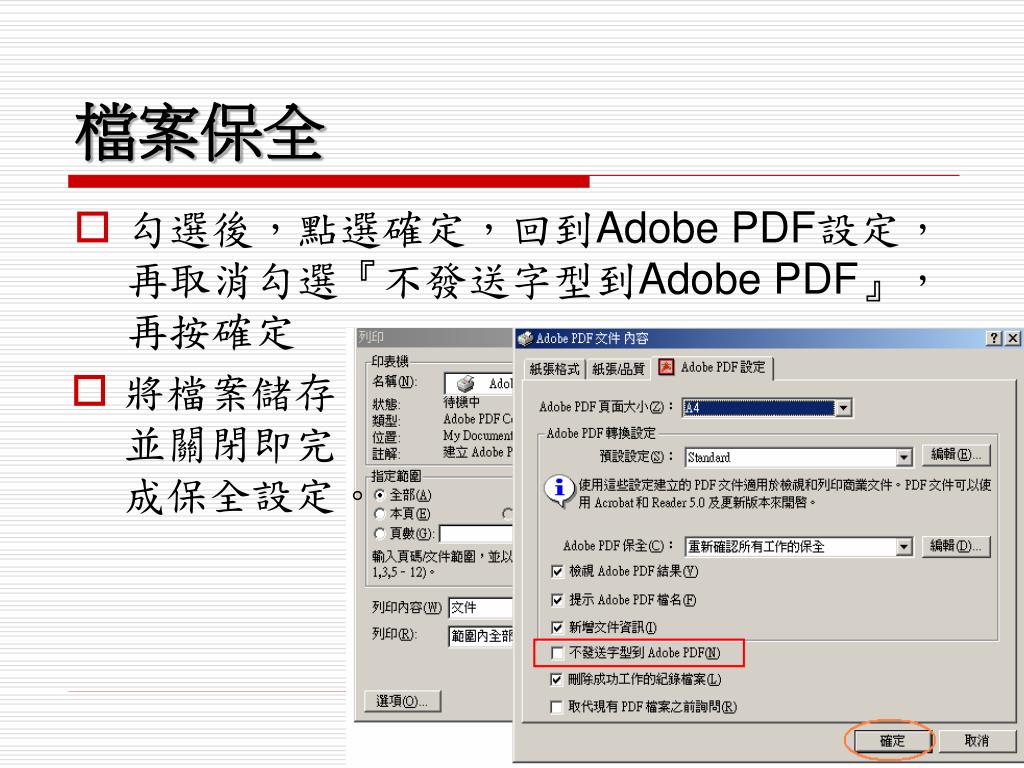Open the Adobe PDF 保全 dropdown
1024x768 pixels.
click(x=904, y=546)
